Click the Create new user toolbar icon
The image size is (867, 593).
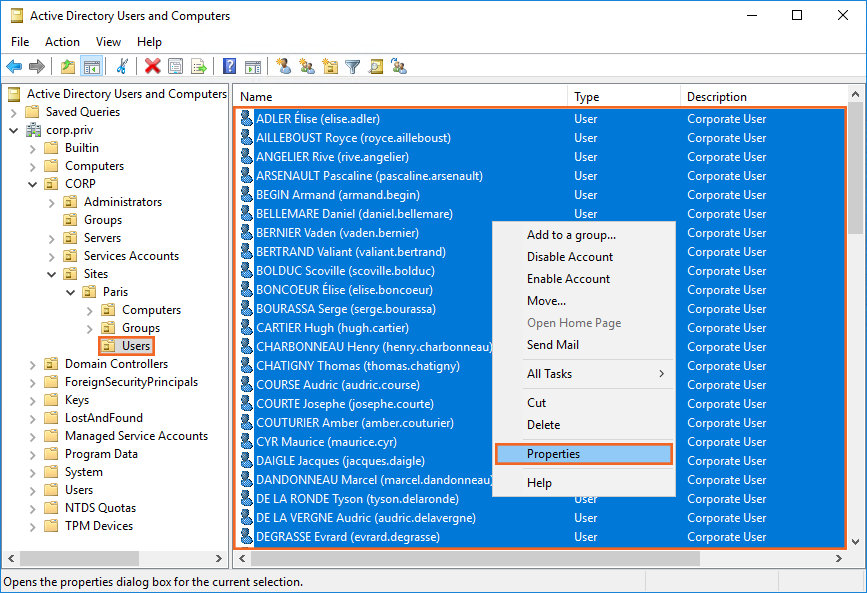(x=284, y=67)
